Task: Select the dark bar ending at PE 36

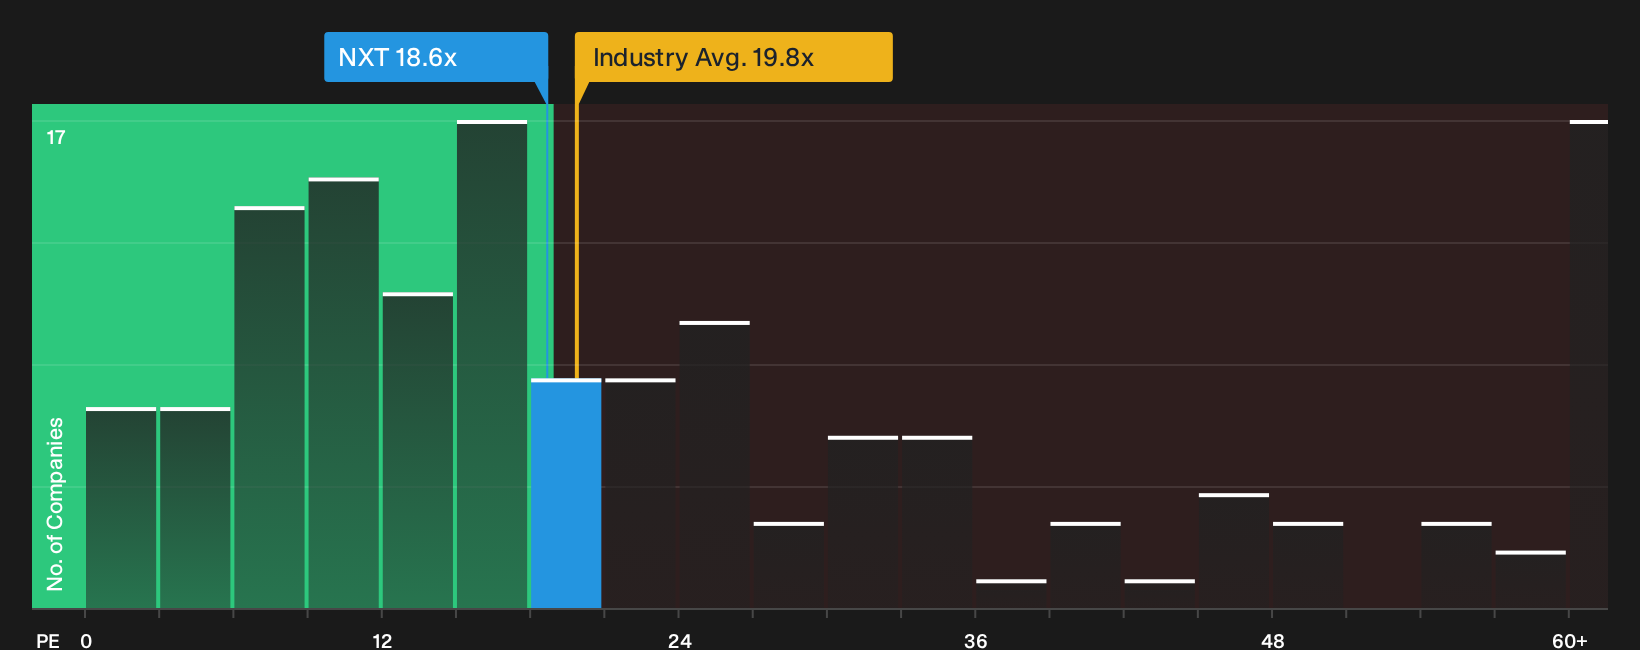Action: click(x=937, y=522)
